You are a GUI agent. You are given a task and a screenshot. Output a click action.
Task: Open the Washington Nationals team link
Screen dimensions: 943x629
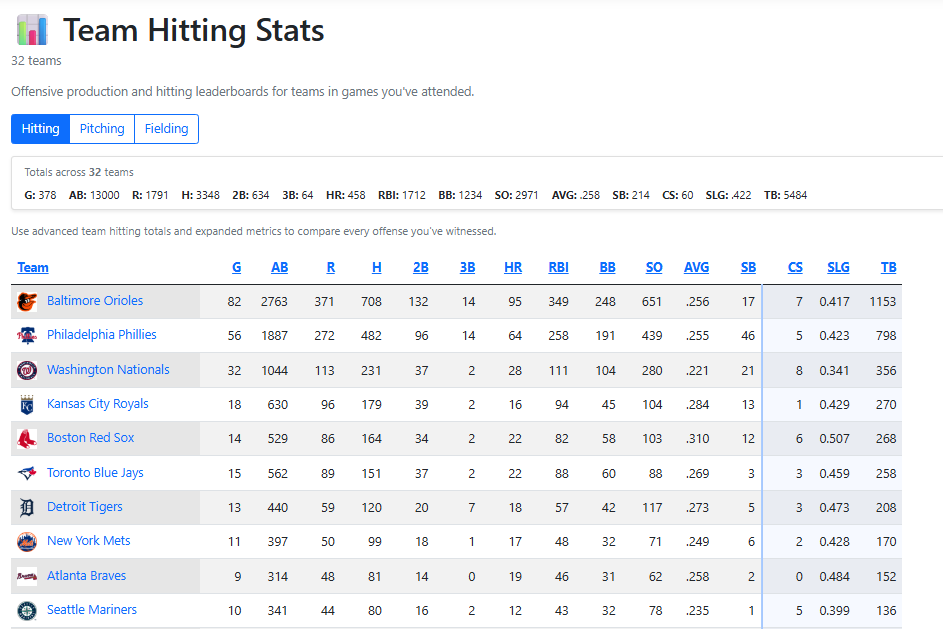(108, 370)
